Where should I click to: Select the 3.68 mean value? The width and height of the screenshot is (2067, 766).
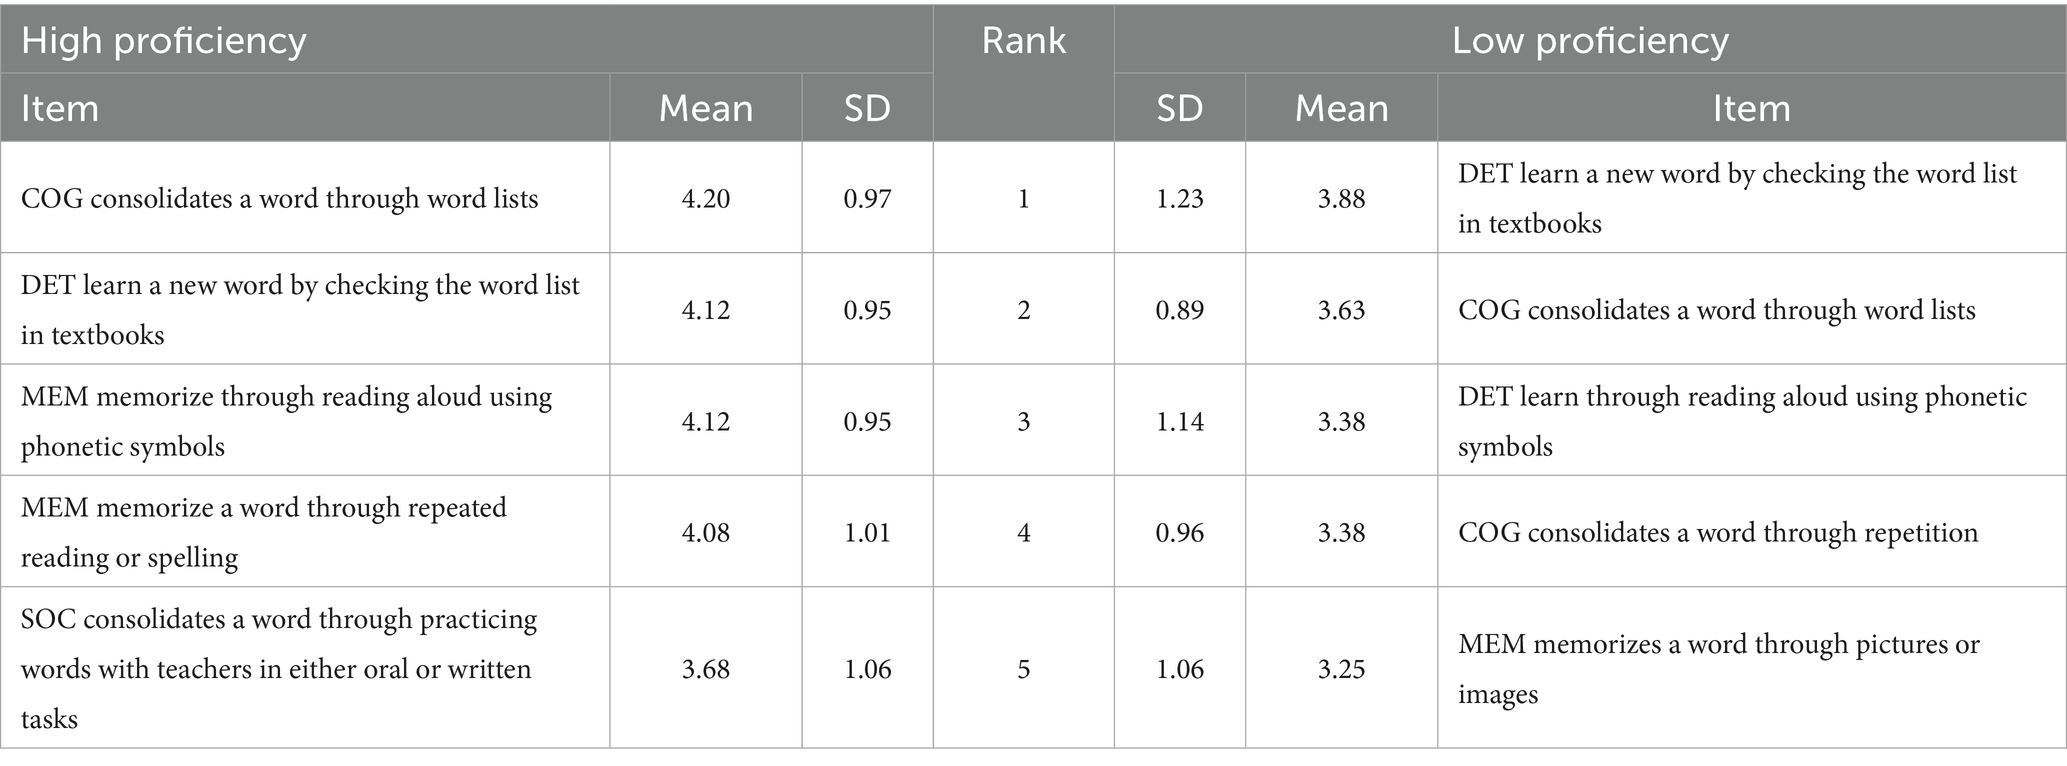705,668
